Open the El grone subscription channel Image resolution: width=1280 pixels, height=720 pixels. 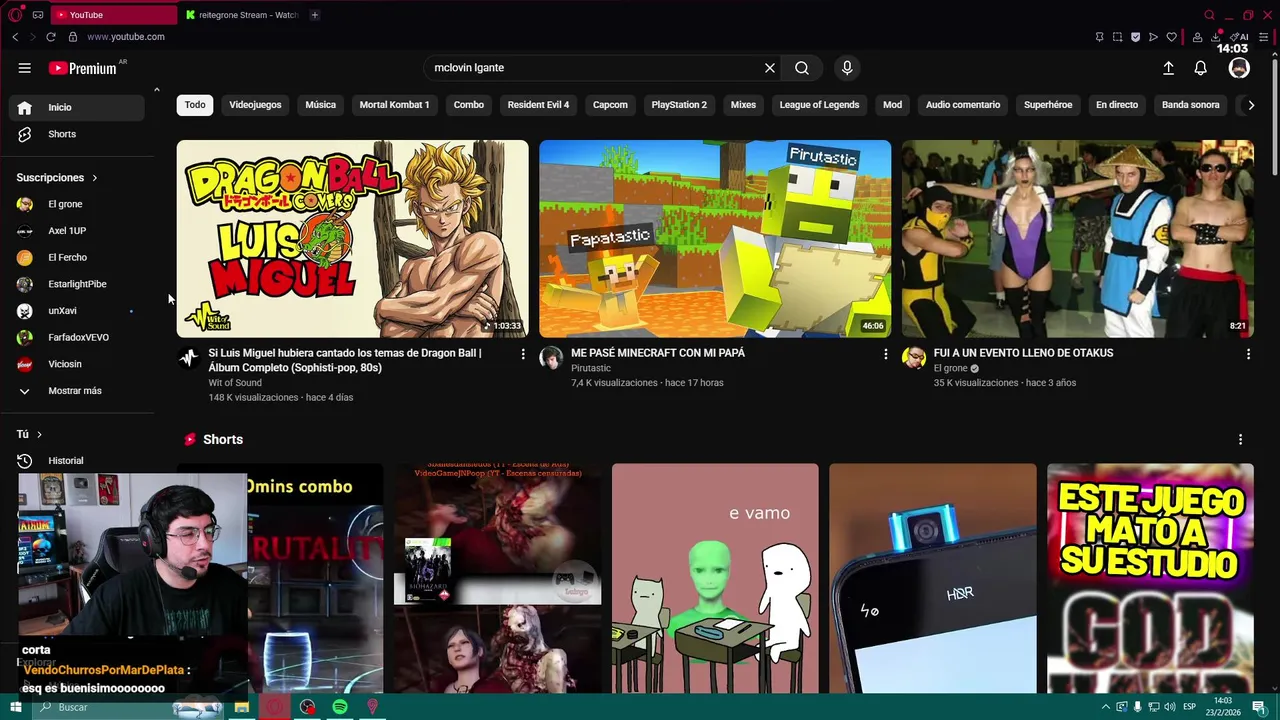76,204
